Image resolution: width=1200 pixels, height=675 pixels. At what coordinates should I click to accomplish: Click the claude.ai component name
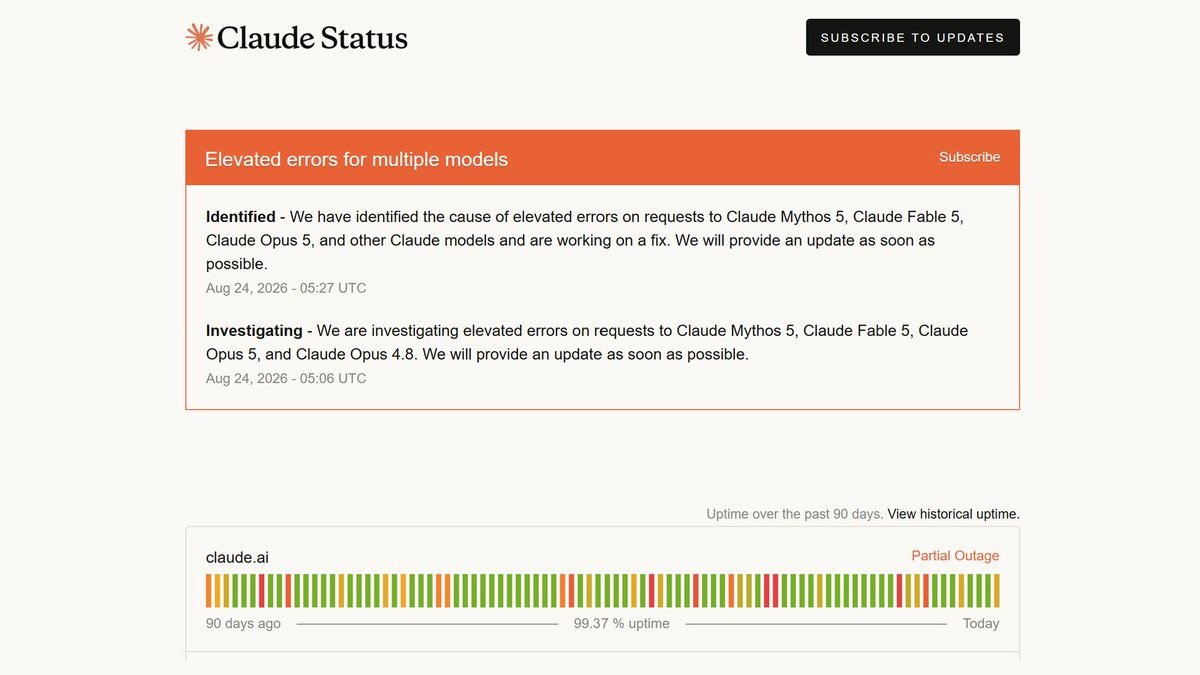click(x=237, y=557)
